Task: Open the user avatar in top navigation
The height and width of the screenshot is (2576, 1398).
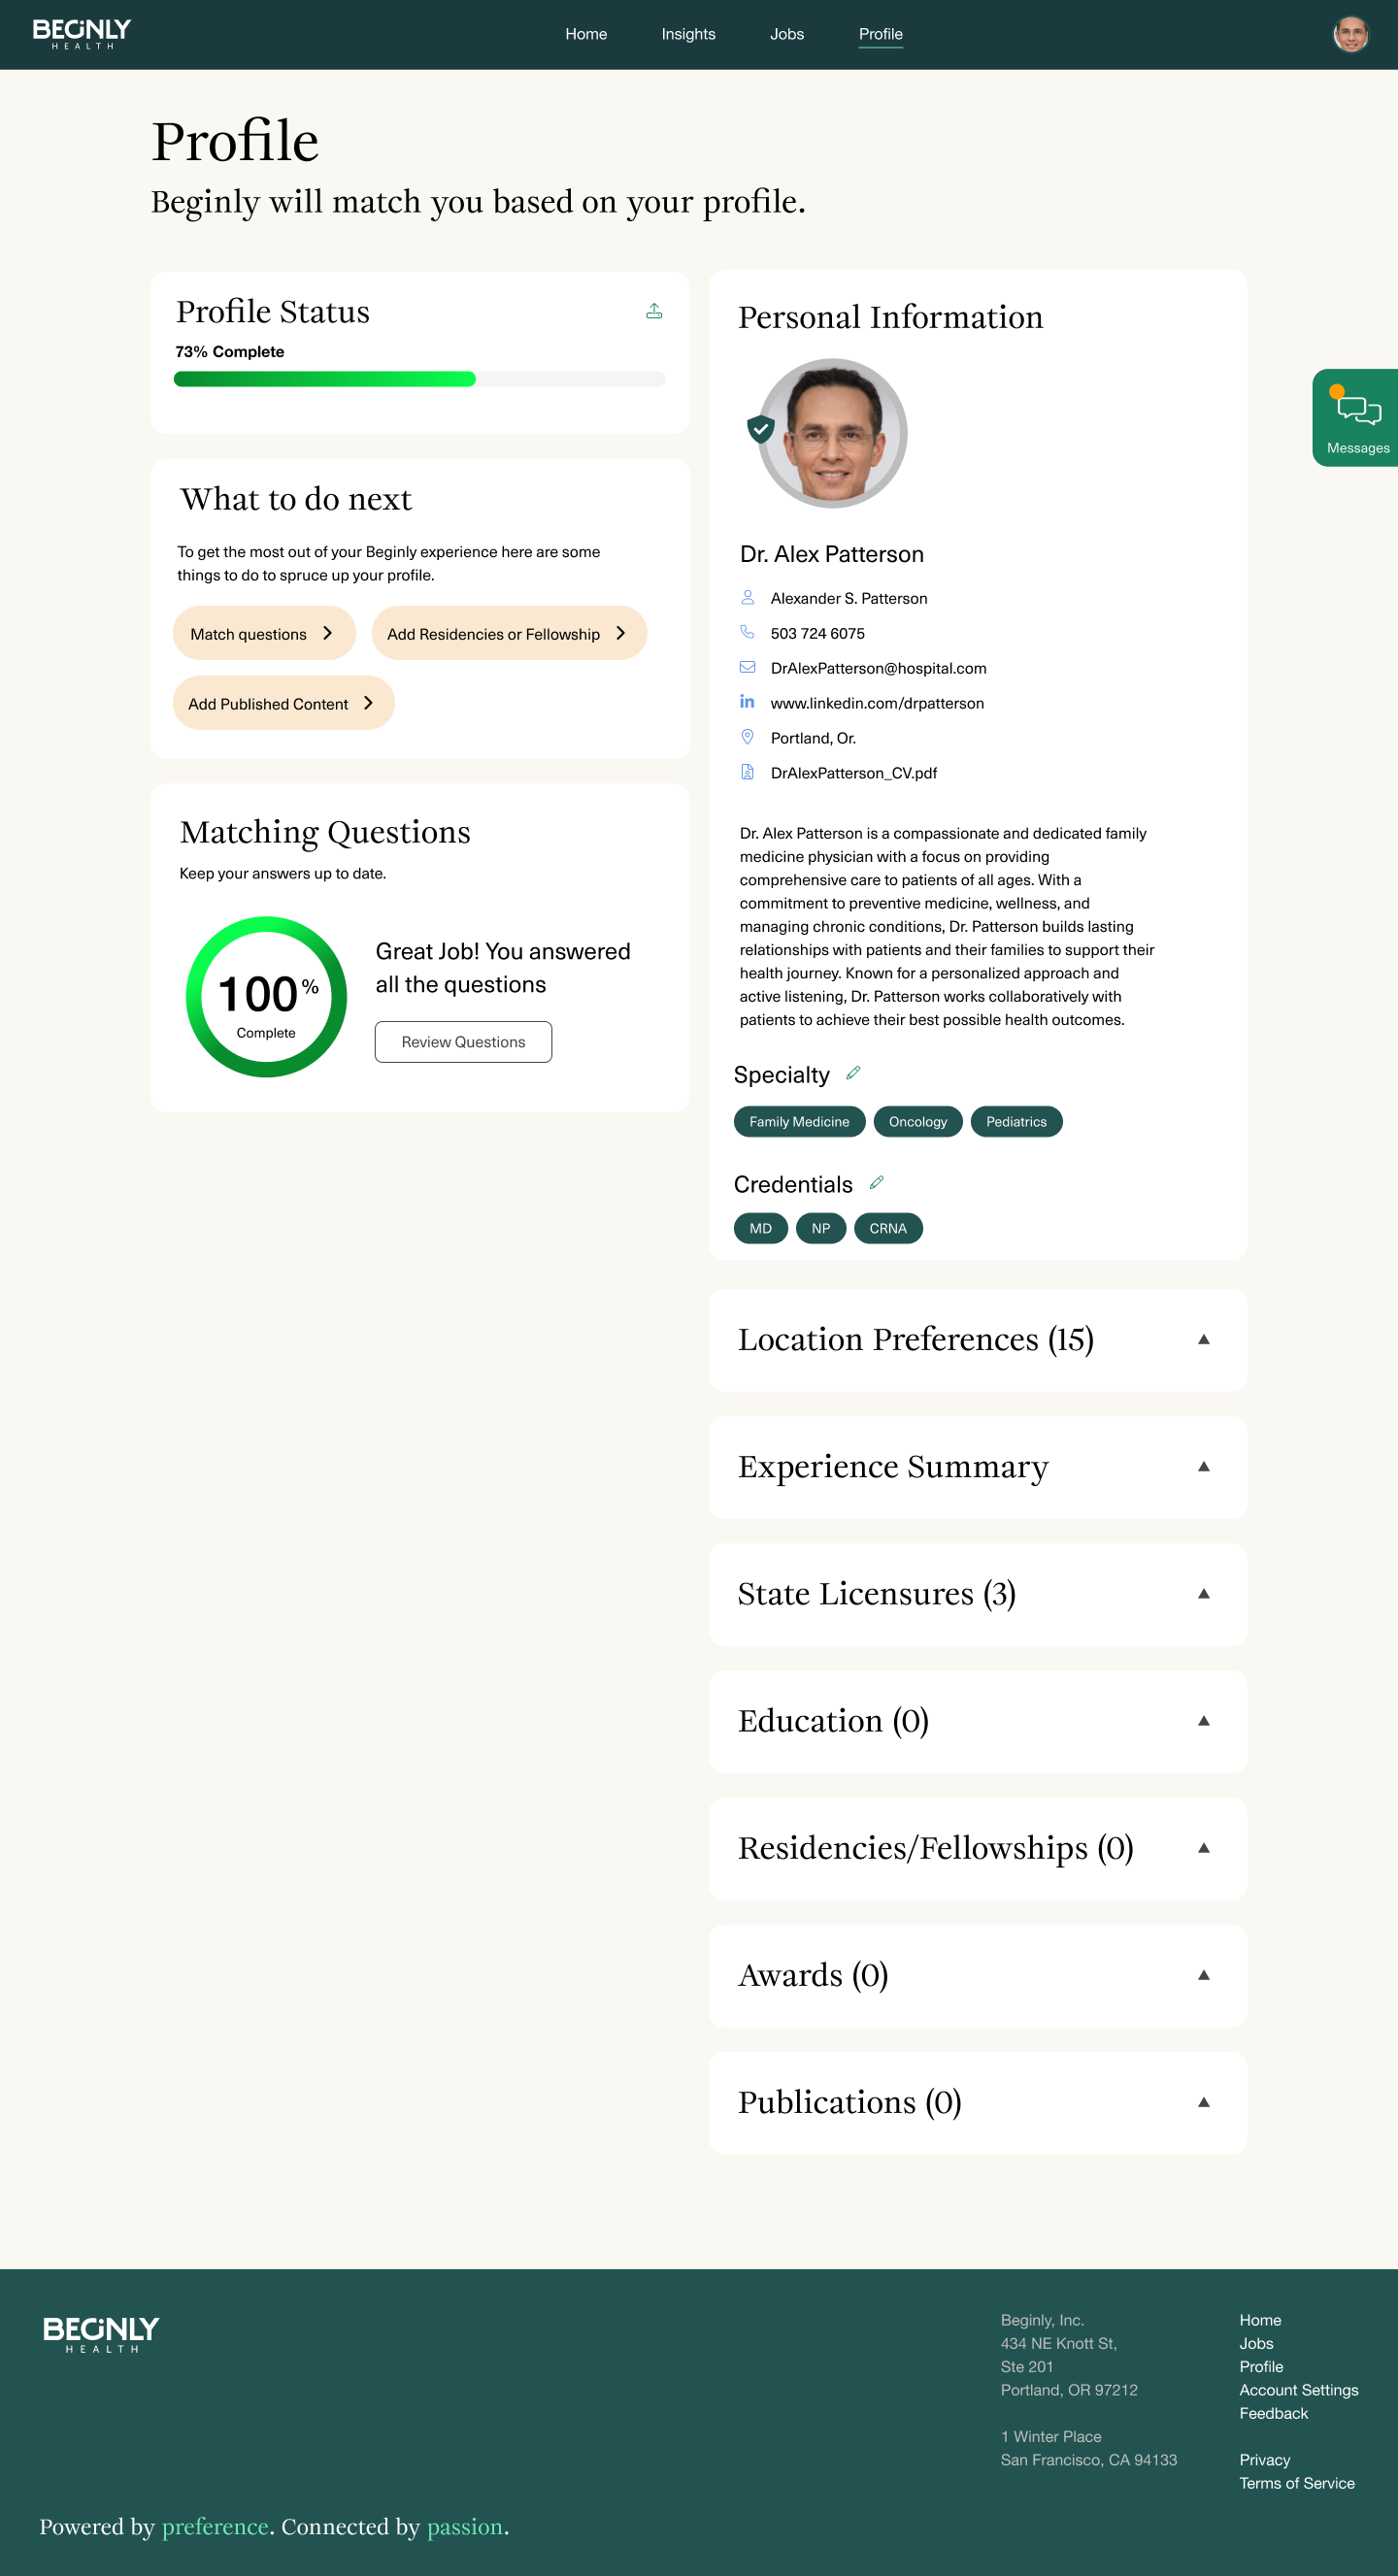Action: click(1350, 34)
